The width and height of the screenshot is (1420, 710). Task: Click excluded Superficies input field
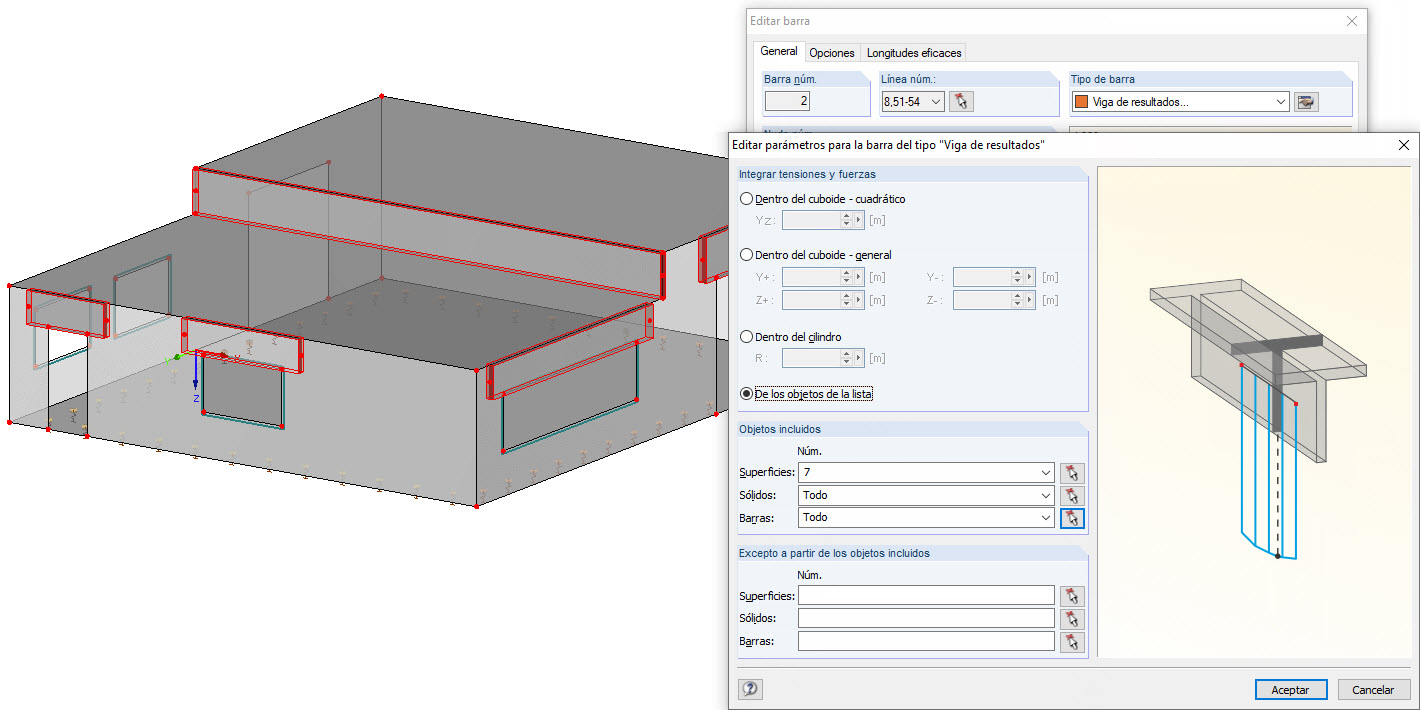926,596
